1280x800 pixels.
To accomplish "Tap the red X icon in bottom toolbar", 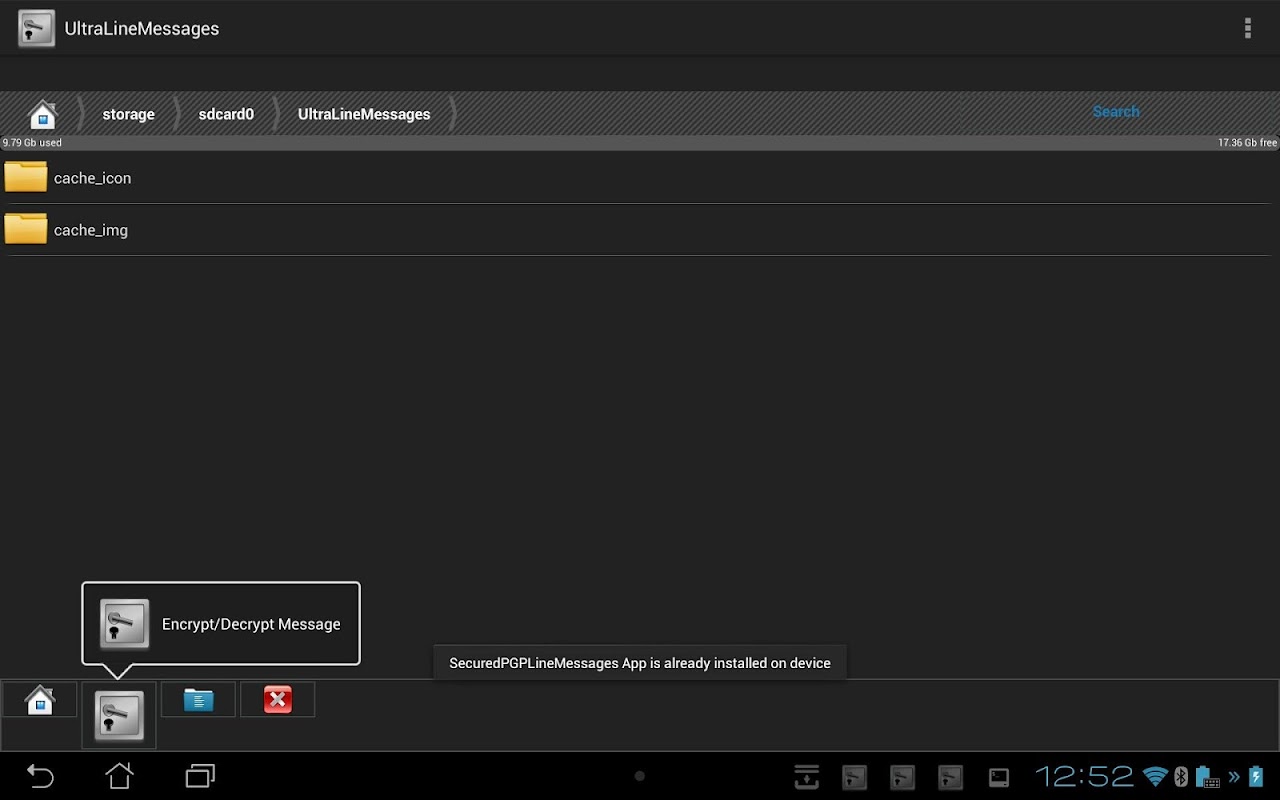I will point(277,700).
